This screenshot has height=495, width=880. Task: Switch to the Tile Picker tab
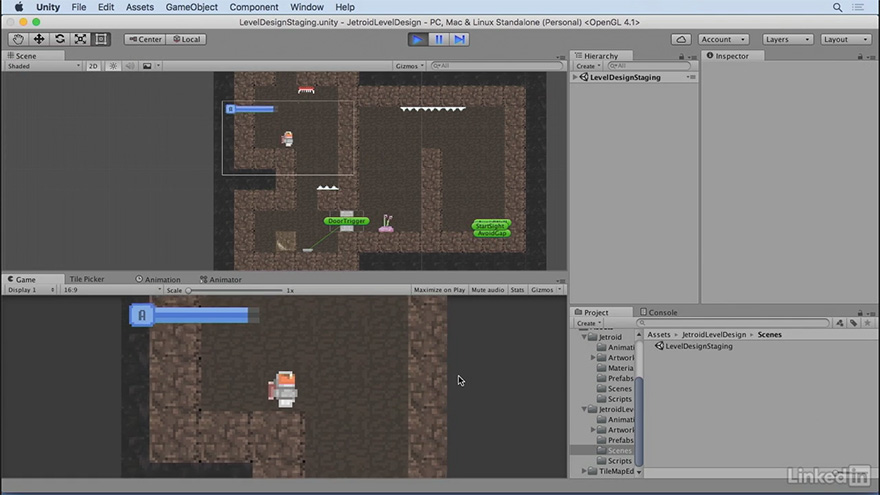tap(86, 279)
